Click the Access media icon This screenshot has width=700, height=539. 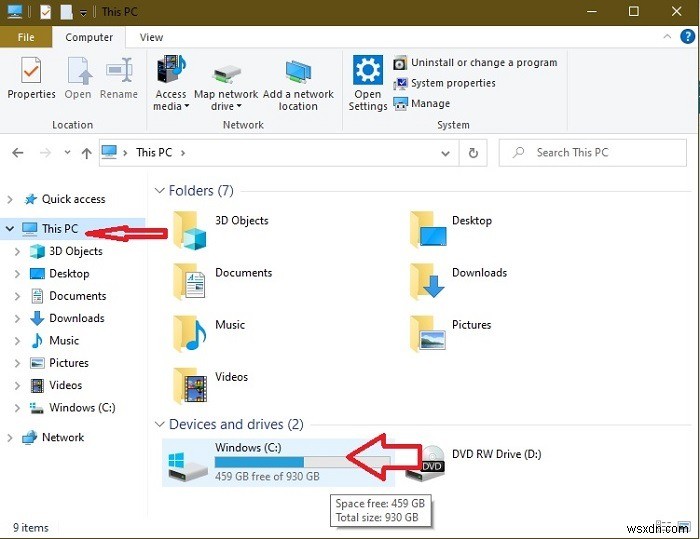pos(171,69)
